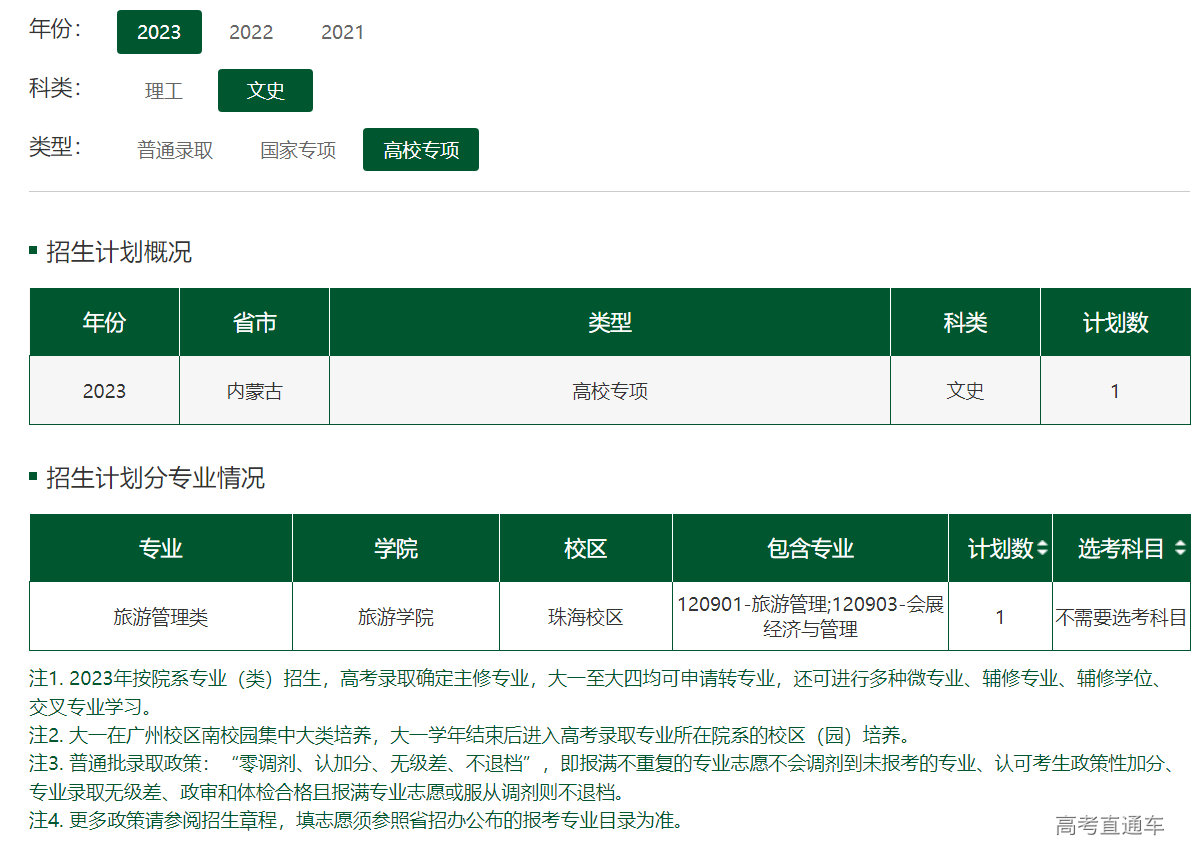
Task: Switch 科类 to 理工
Action: pos(163,90)
